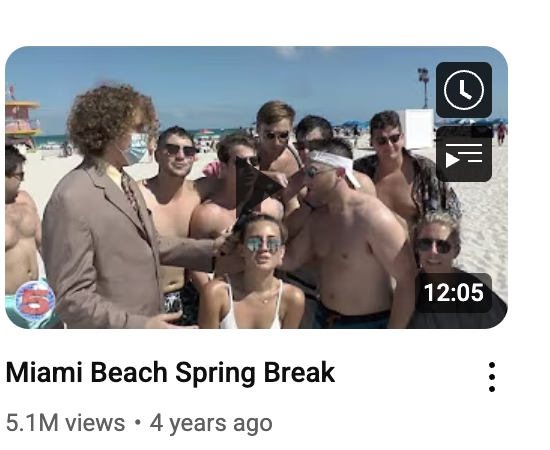
Task: Open the Miami Beach Spring Break title link
Action: [x=170, y=372]
